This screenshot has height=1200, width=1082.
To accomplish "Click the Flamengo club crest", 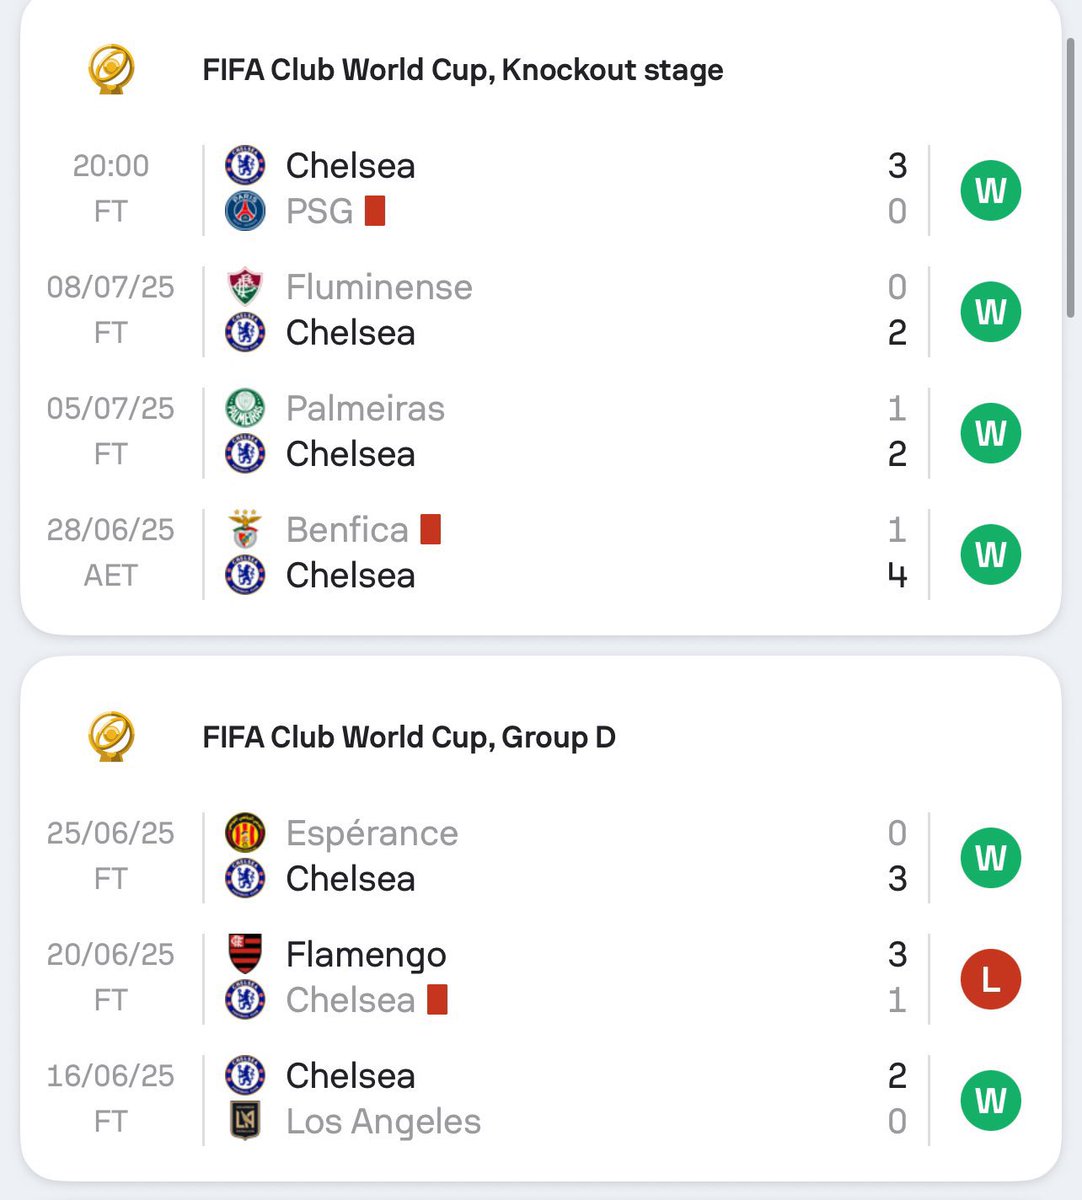I will coord(245,954).
